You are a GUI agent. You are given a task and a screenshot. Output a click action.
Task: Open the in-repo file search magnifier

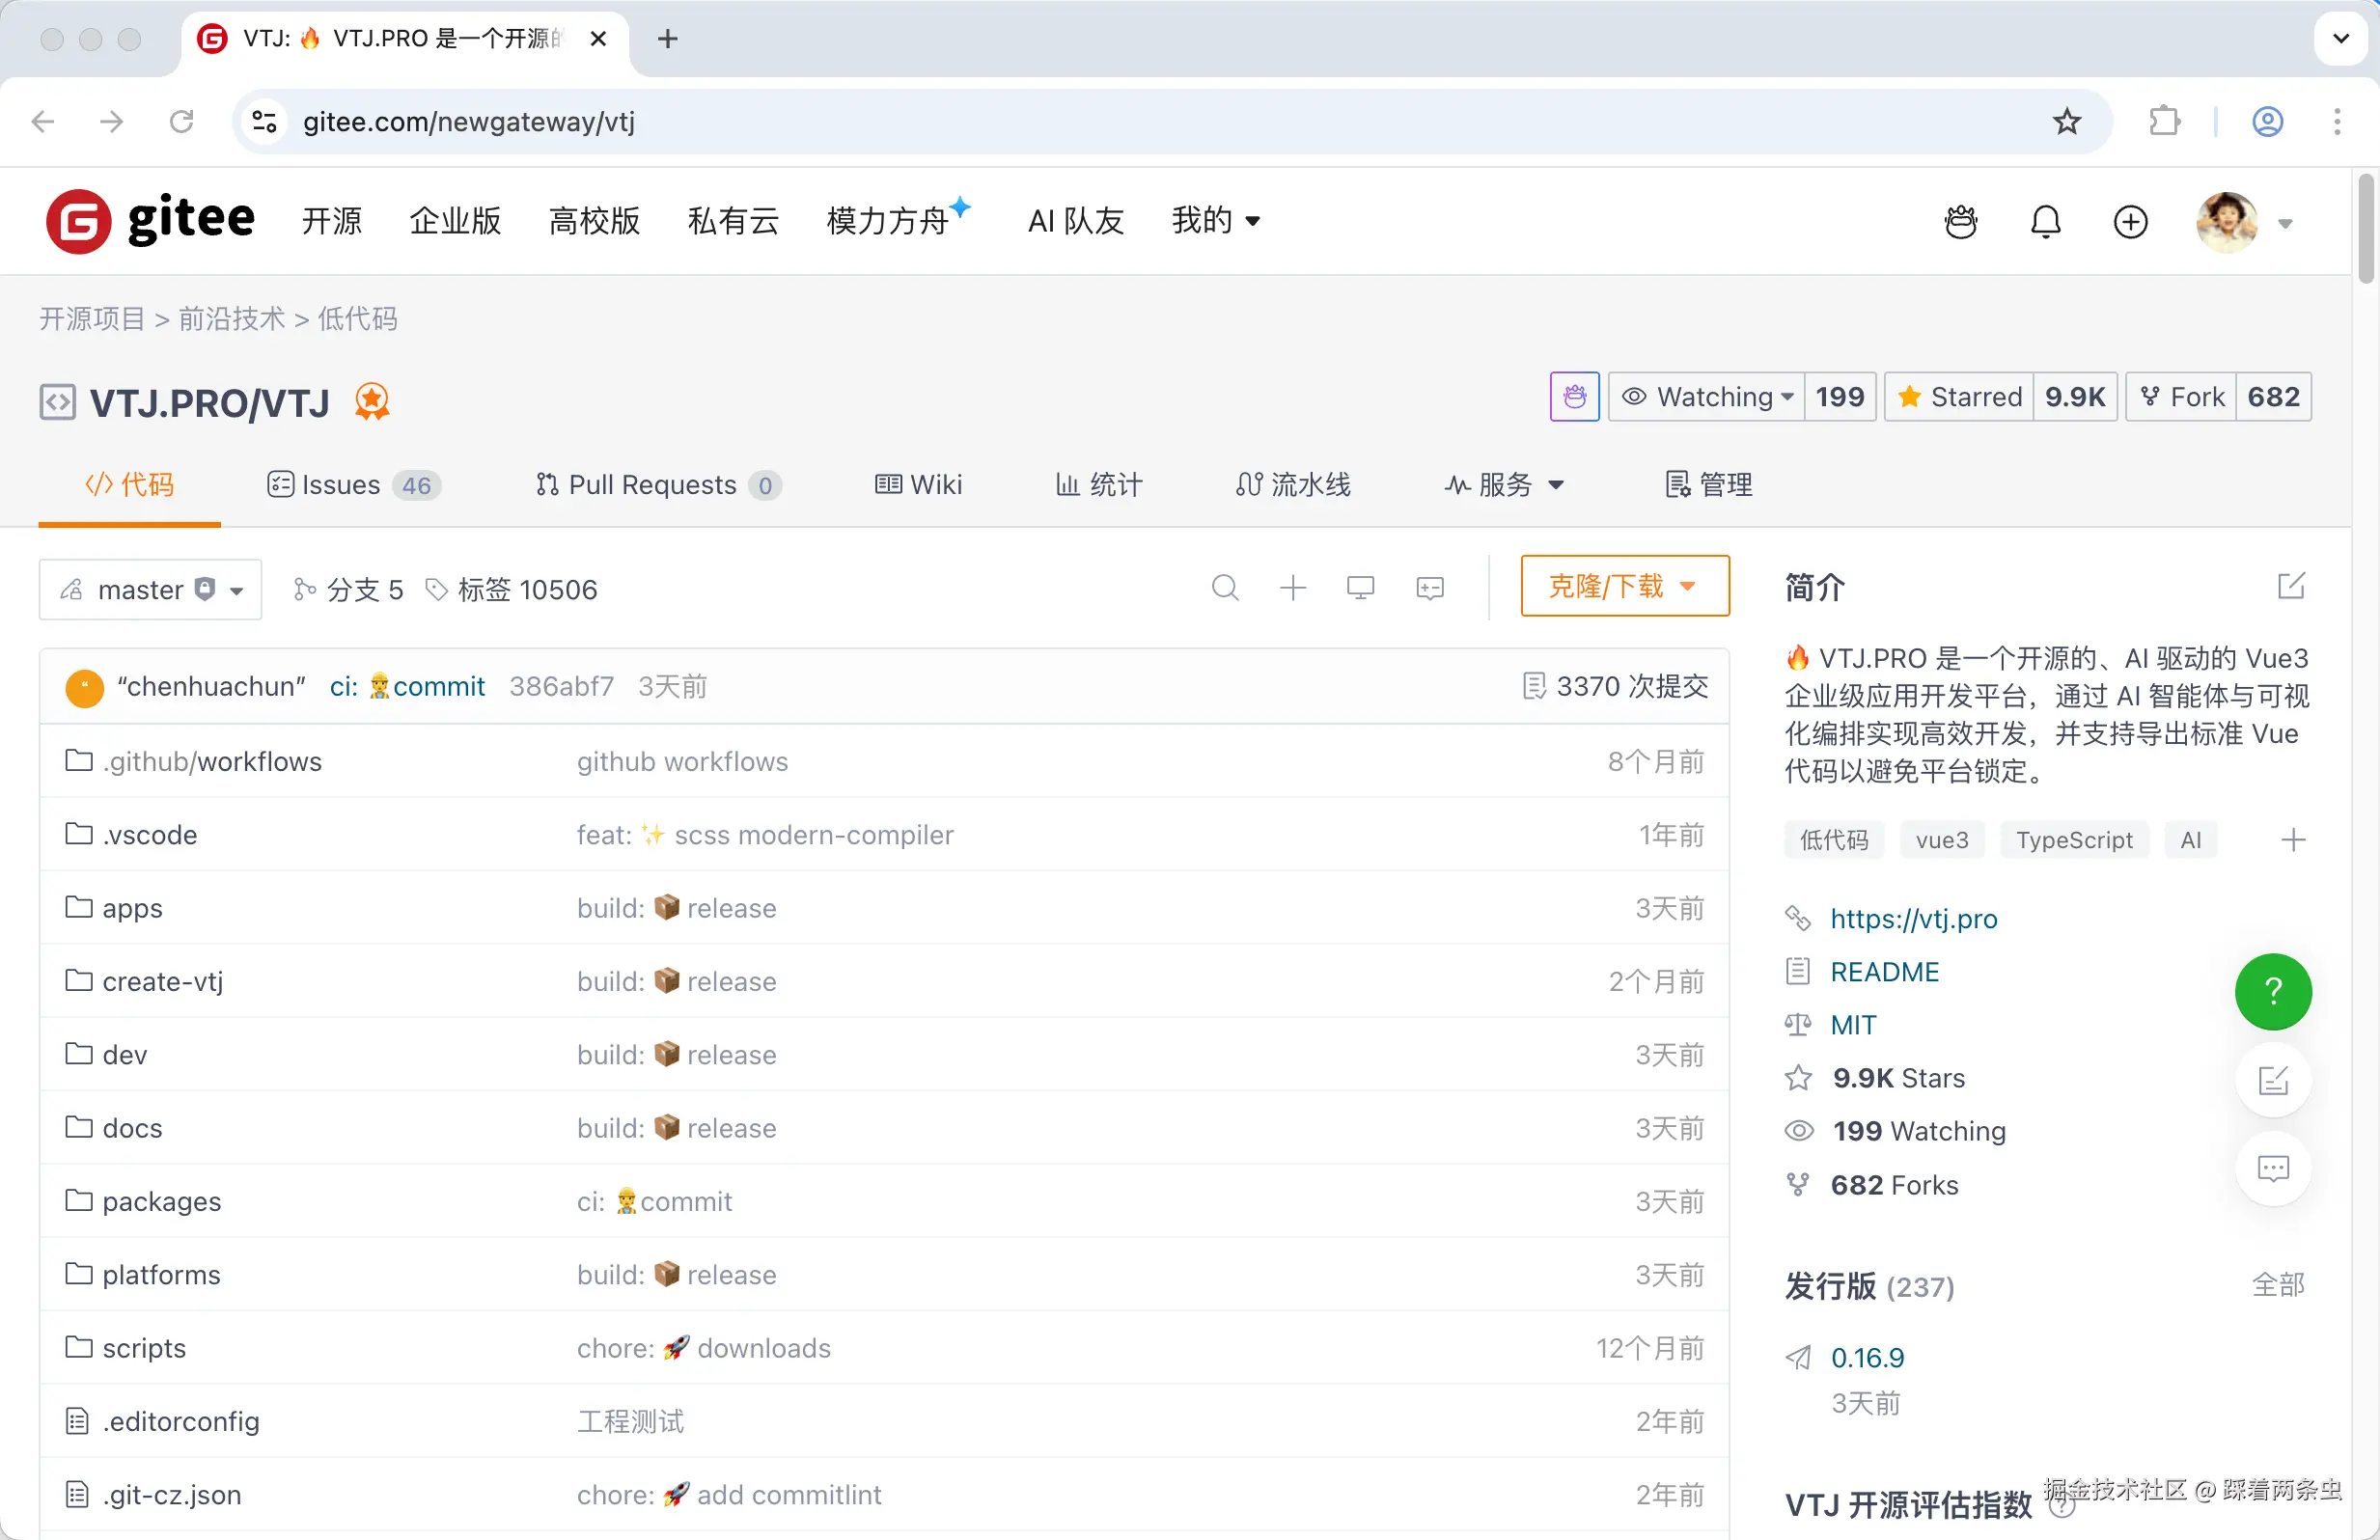pos(1226,588)
